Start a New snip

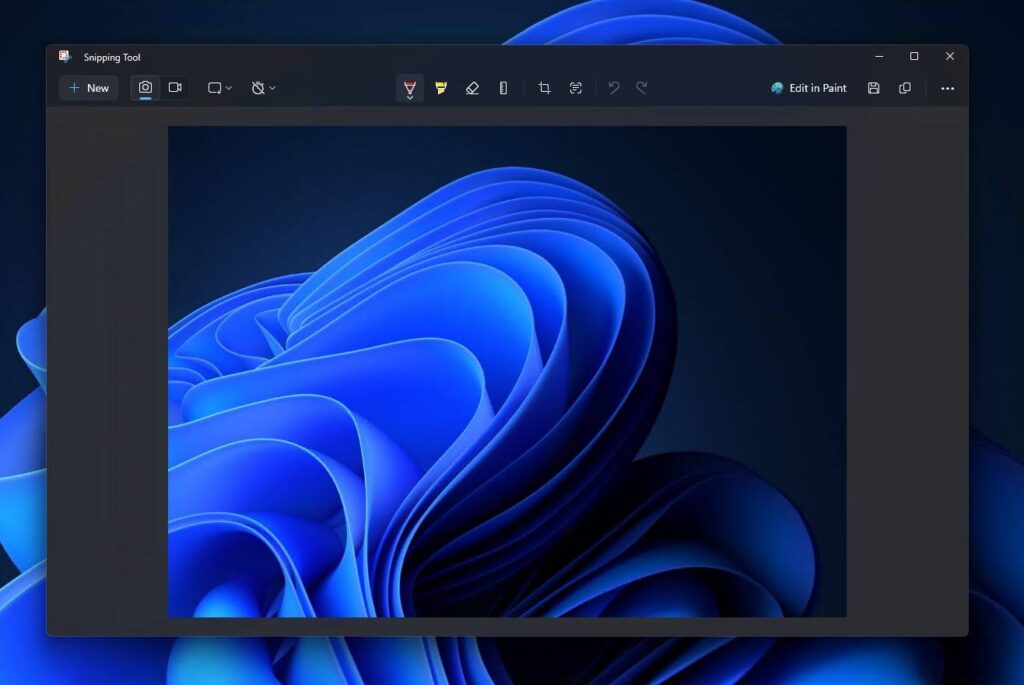coord(89,88)
